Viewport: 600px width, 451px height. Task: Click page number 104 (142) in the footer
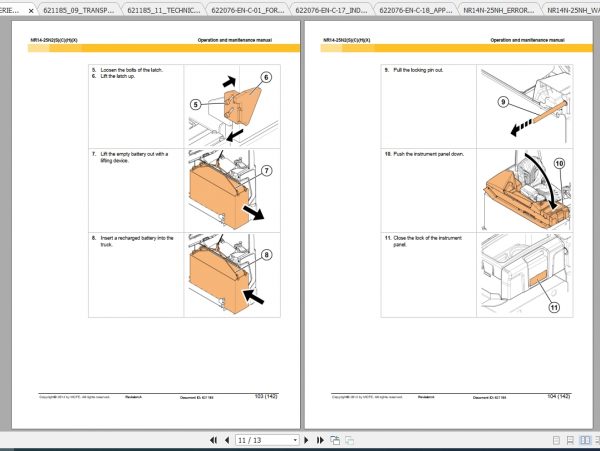coord(559,397)
